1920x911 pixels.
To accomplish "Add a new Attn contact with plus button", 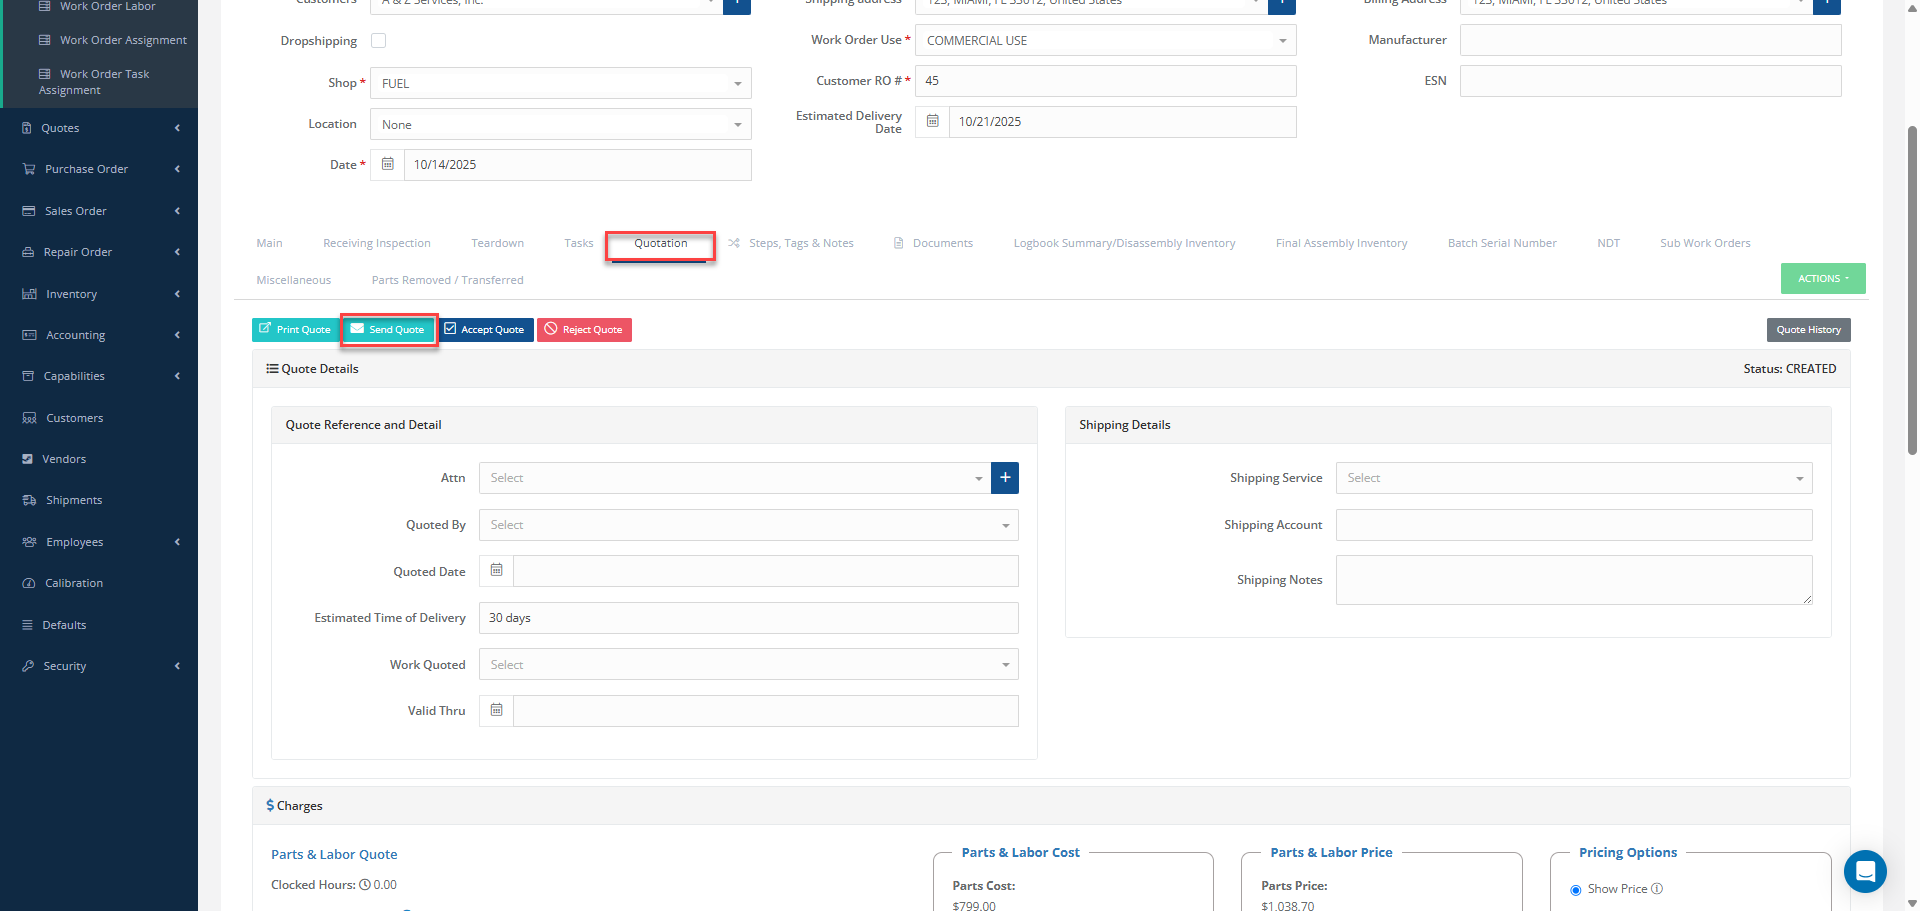I will click(1005, 478).
